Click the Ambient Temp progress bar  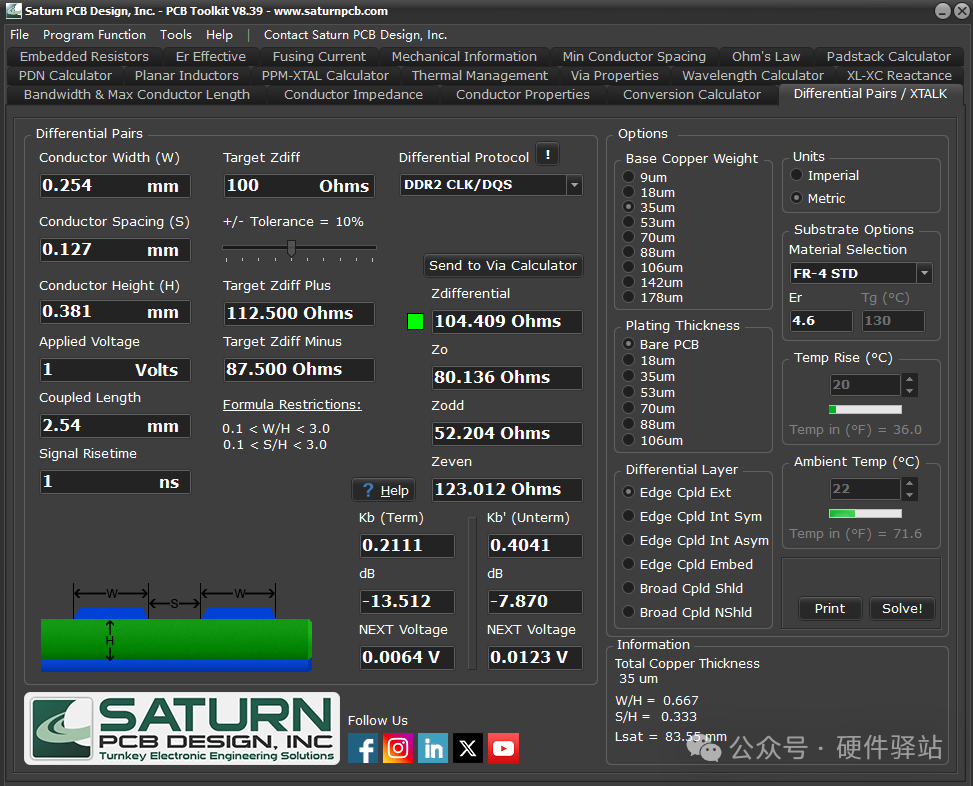tap(865, 514)
